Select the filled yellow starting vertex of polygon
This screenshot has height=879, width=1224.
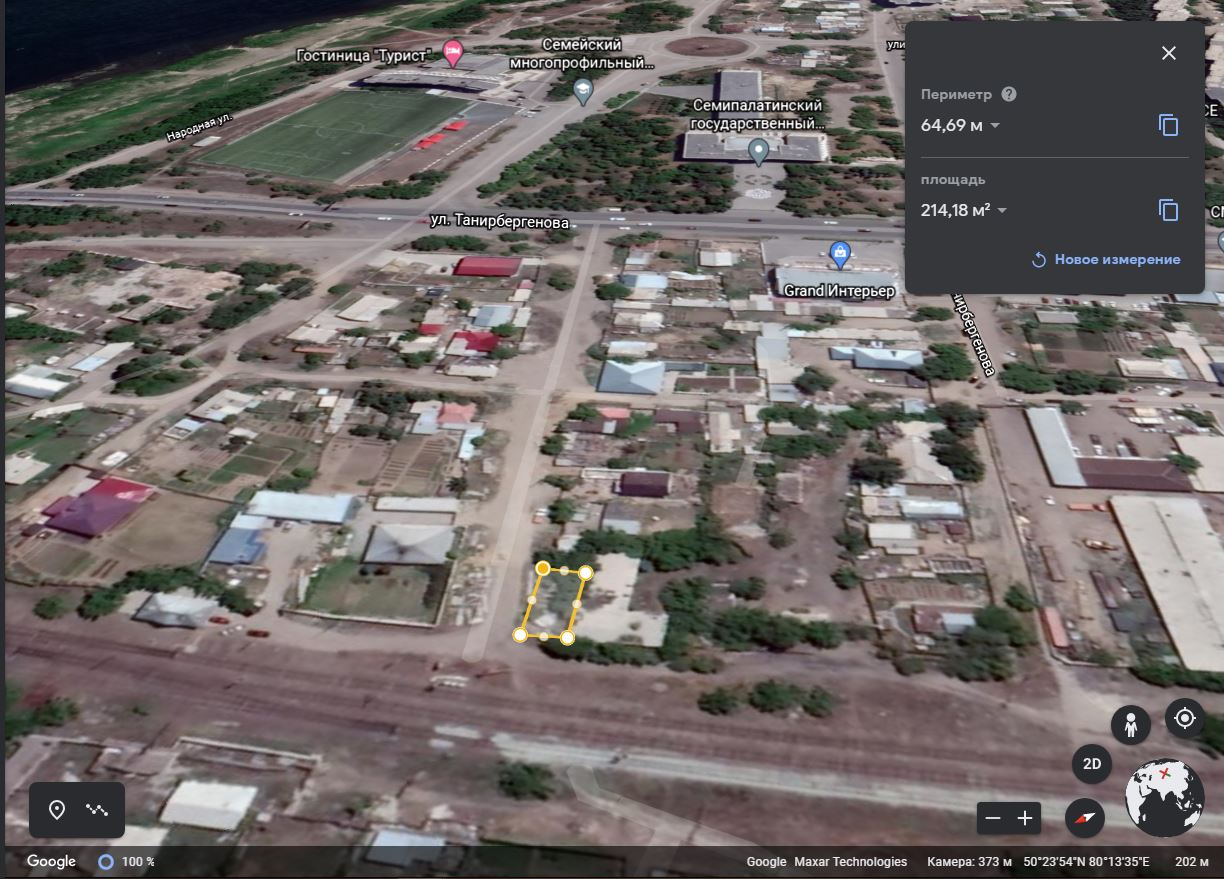pyautogui.click(x=542, y=568)
